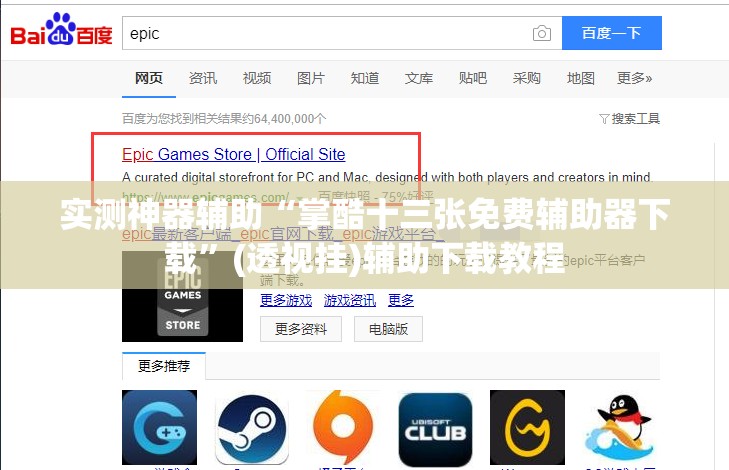Open camera image search icon
The width and height of the screenshot is (729, 470).
click(x=542, y=33)
